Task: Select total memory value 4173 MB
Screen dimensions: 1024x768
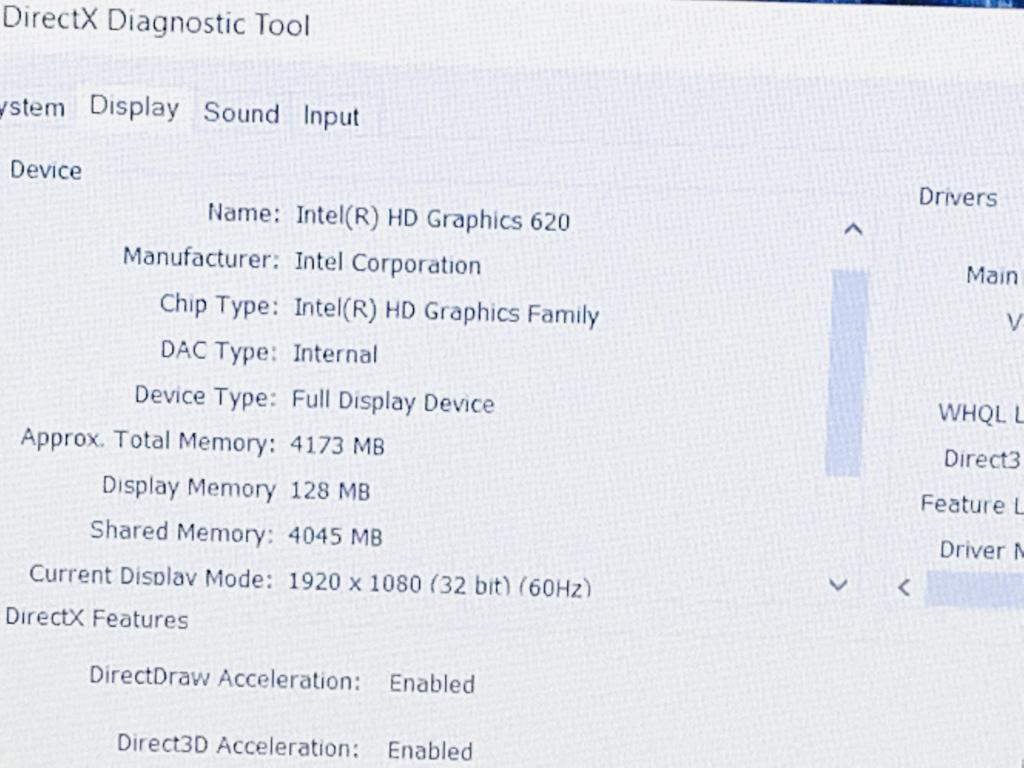Action: pyautogui.click(x=337, y=445)
